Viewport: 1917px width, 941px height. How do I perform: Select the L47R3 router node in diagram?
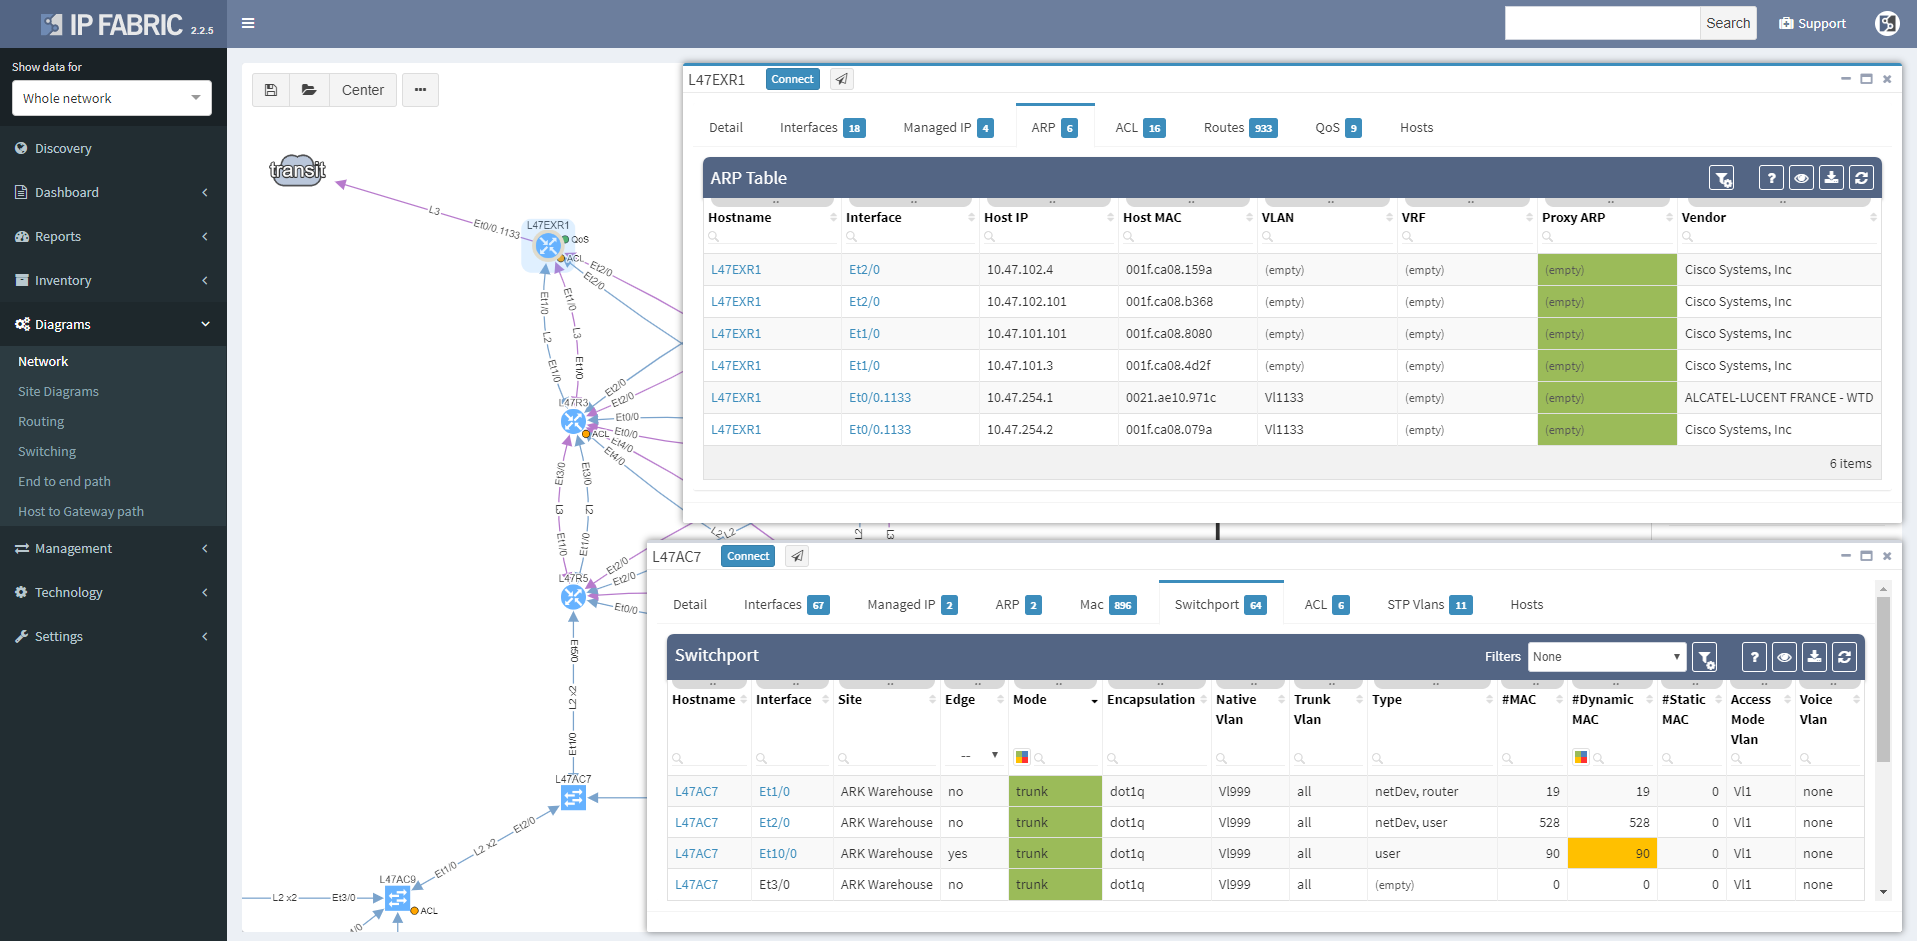[573, 422]
